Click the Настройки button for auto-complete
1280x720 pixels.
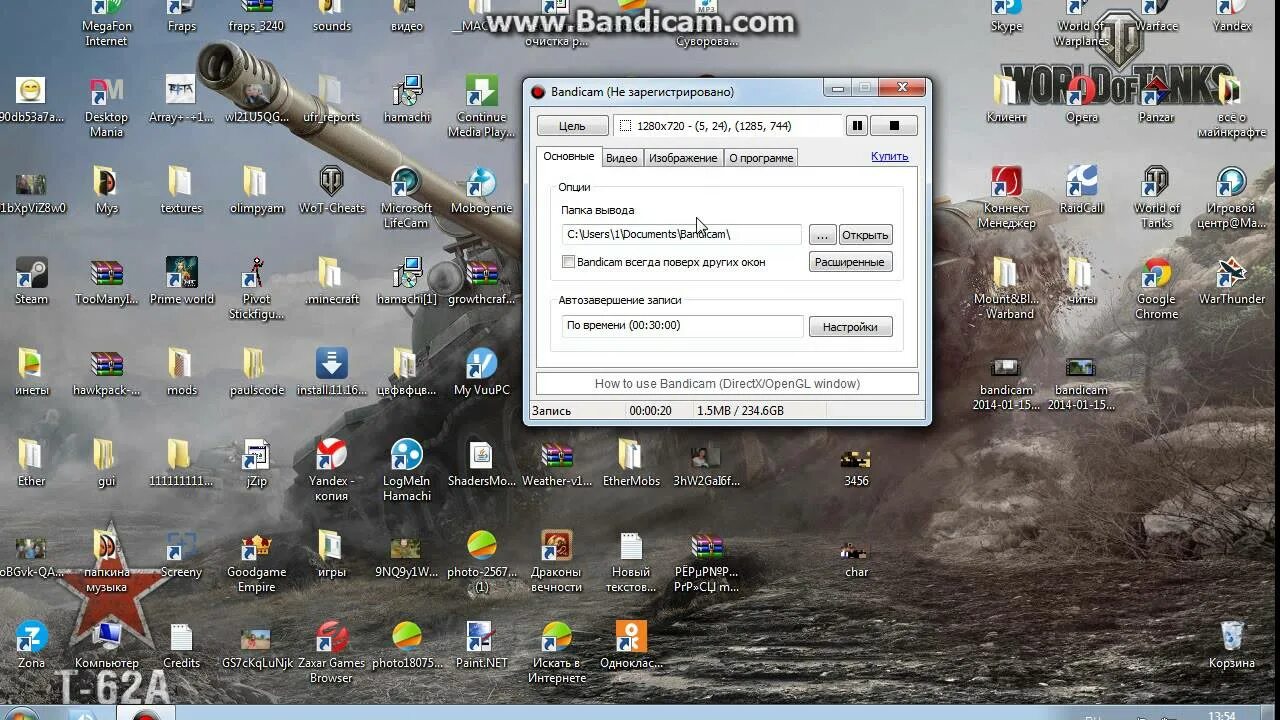pos(850,327)
